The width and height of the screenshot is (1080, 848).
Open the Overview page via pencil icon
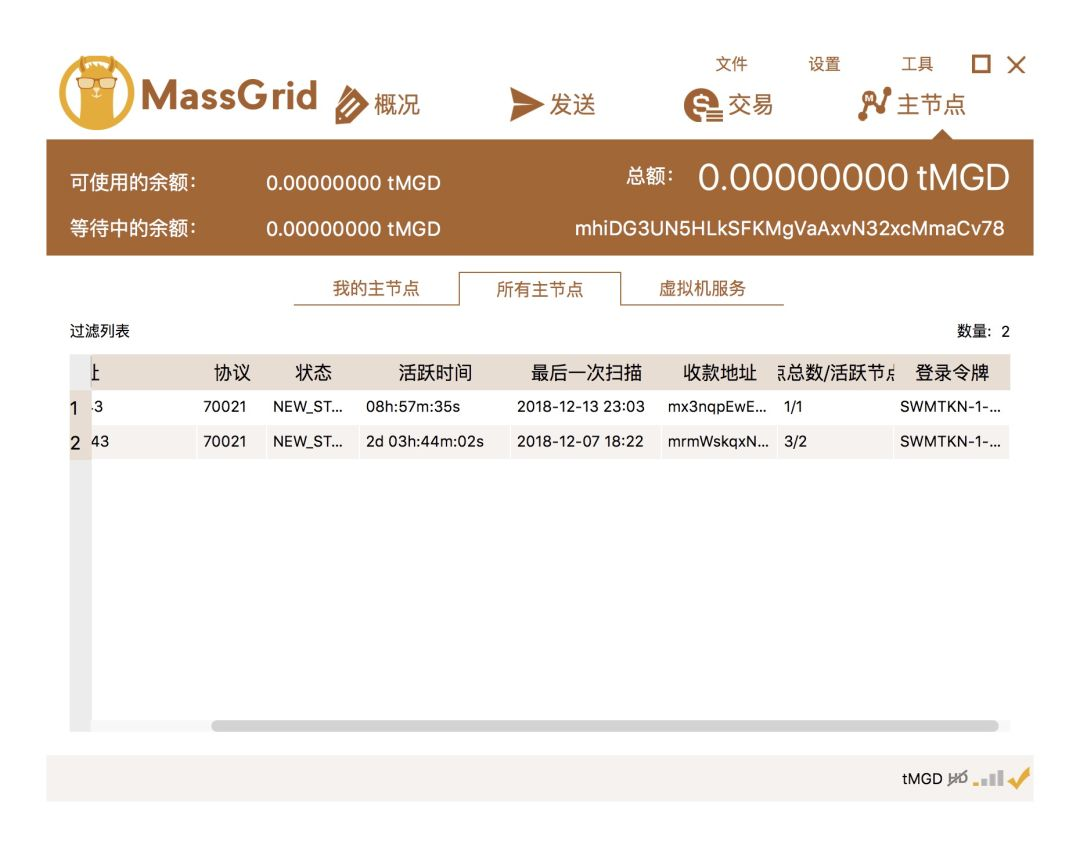pyautogui.click(x=351, y=105)
